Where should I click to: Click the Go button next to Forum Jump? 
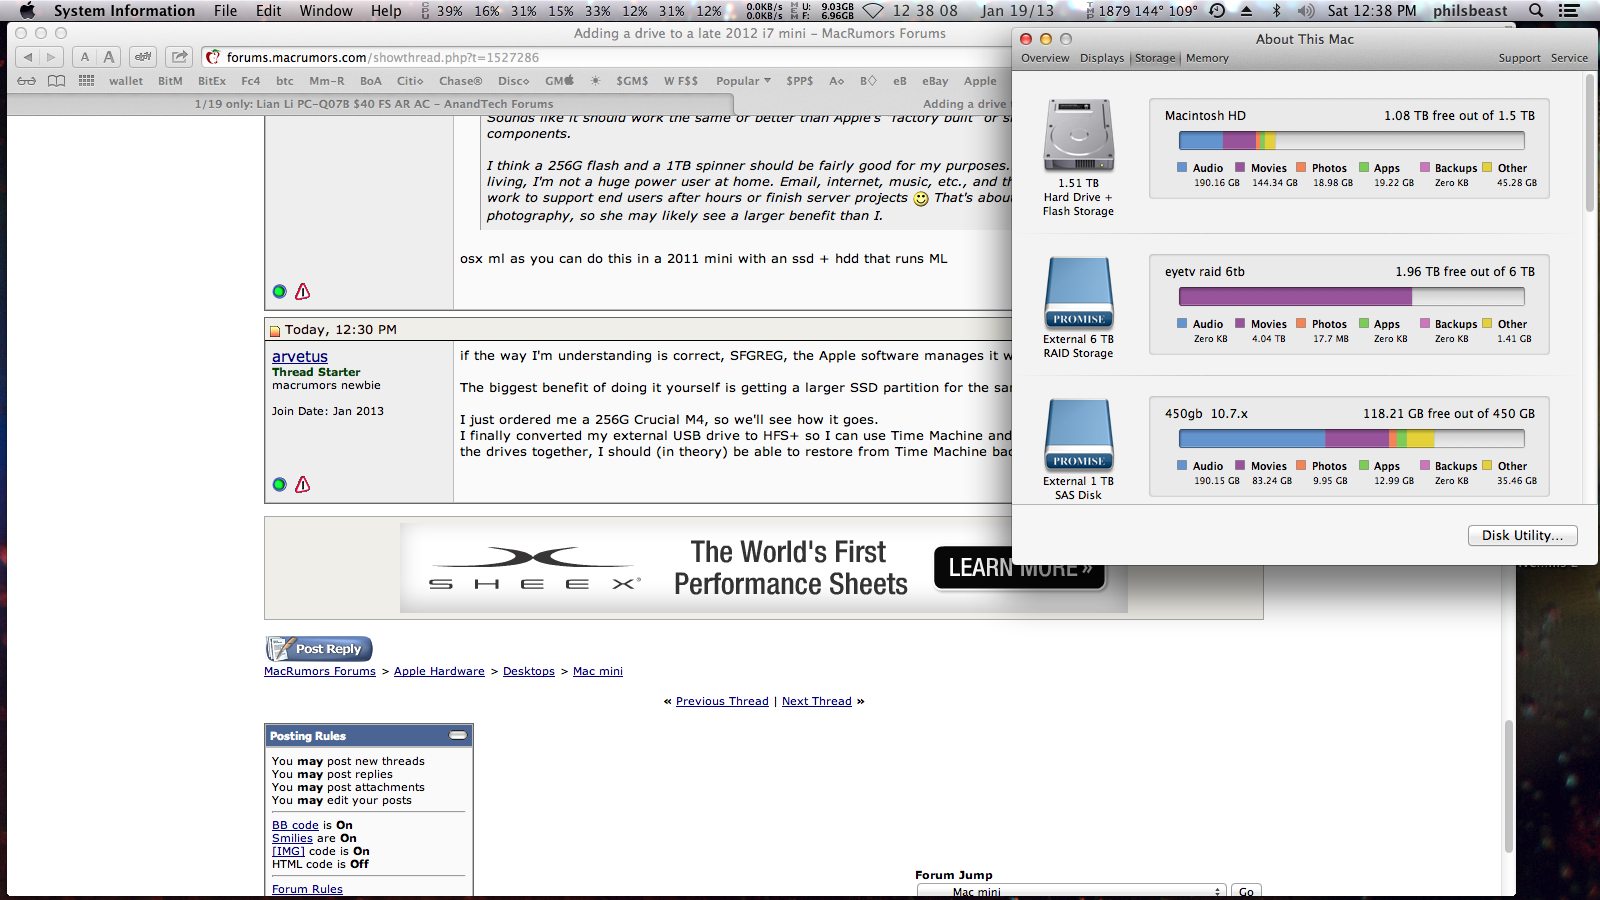pos(1246,891)
